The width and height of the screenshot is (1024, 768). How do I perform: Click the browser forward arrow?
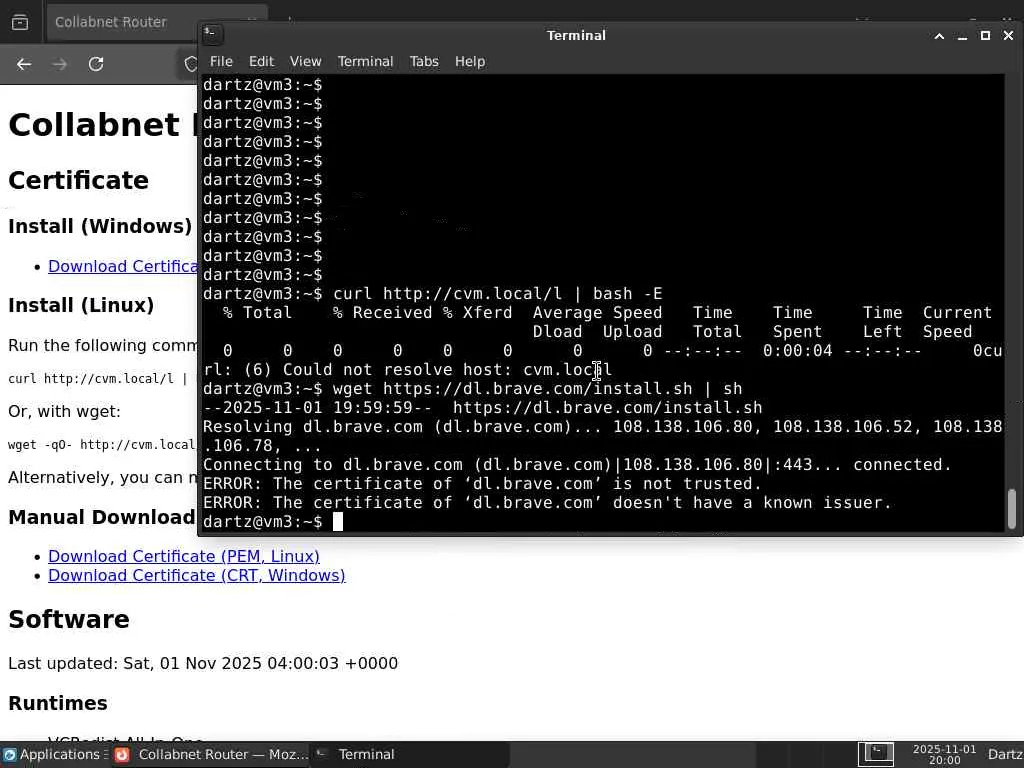pos(60,64)
